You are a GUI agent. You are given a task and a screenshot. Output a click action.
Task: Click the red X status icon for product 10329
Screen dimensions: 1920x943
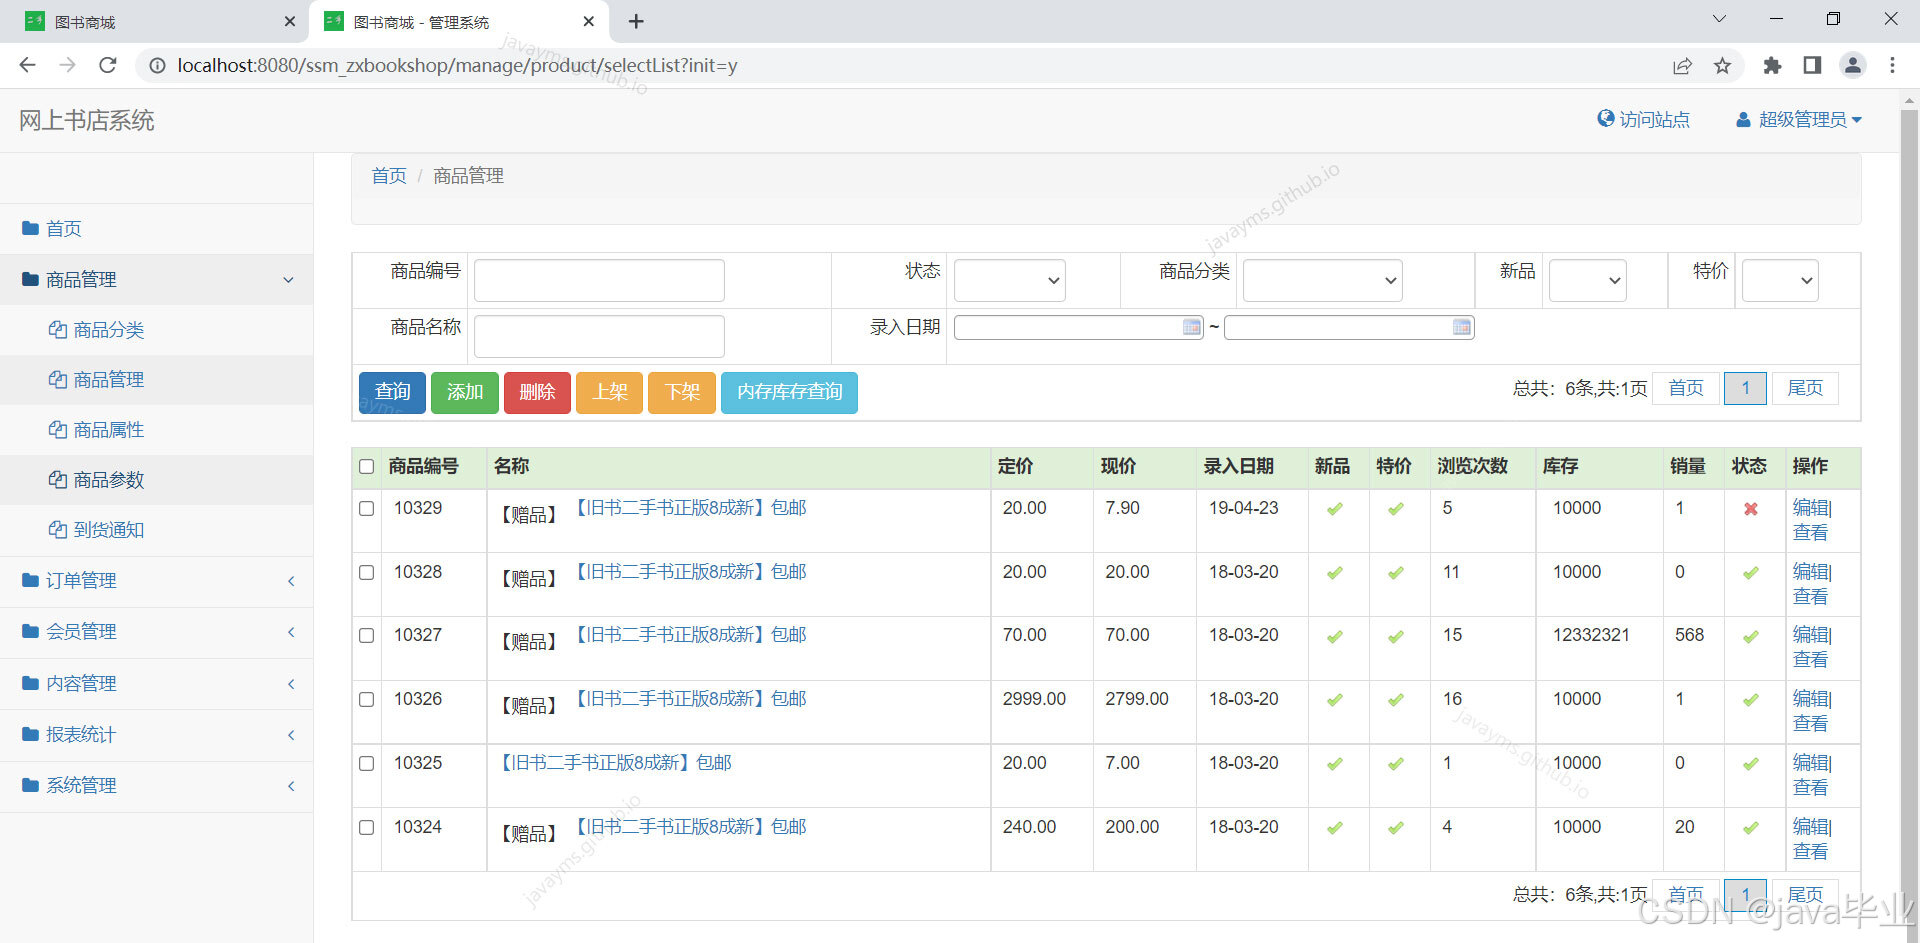click(1750, 509)
